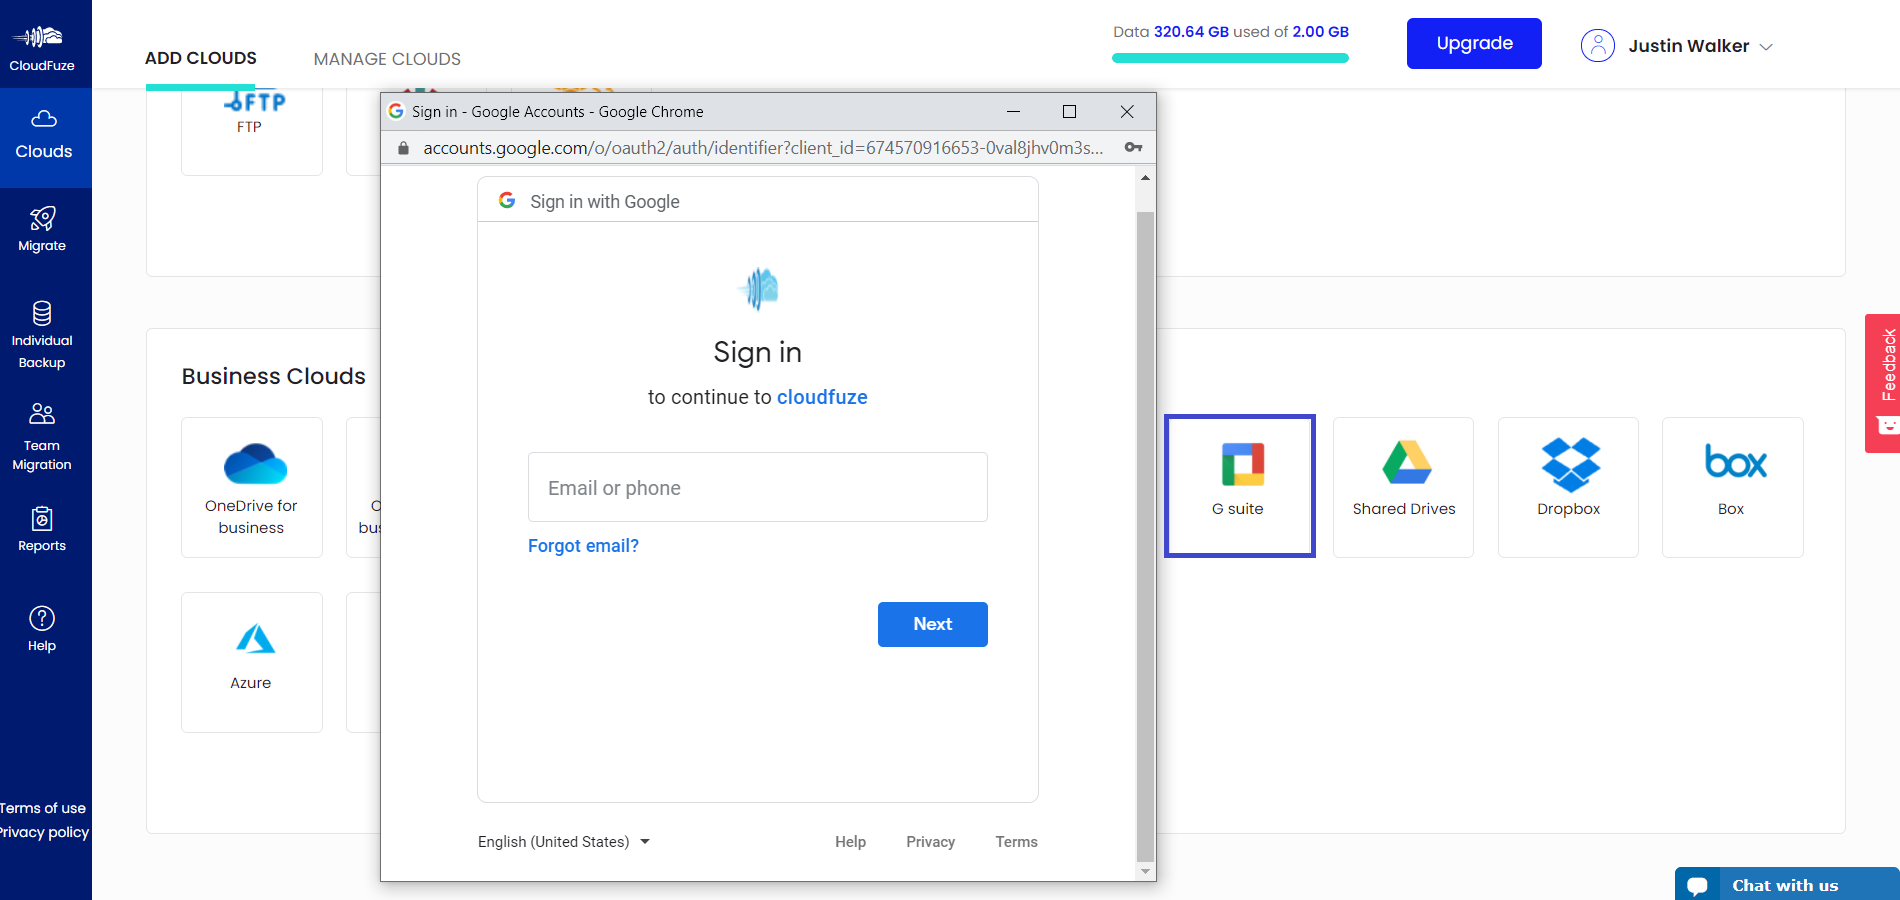
Task: Click the popup vertical scrollbar thumb
Action: click(x=1146, y=536)
